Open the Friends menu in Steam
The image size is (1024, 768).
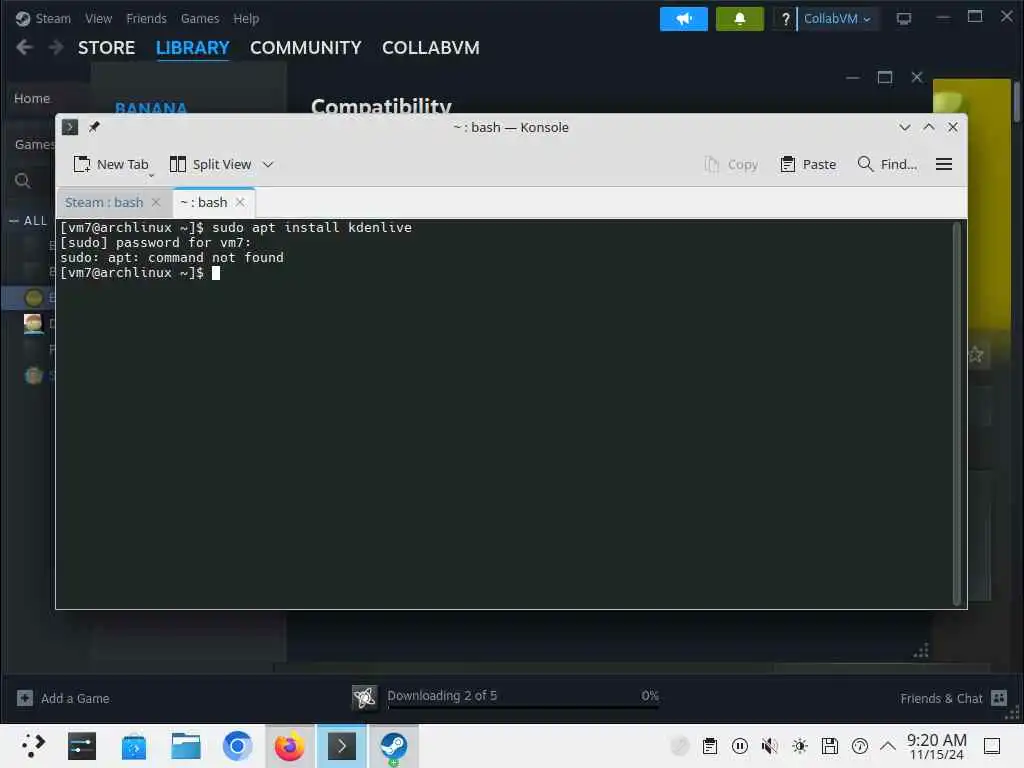coord(146,18)
